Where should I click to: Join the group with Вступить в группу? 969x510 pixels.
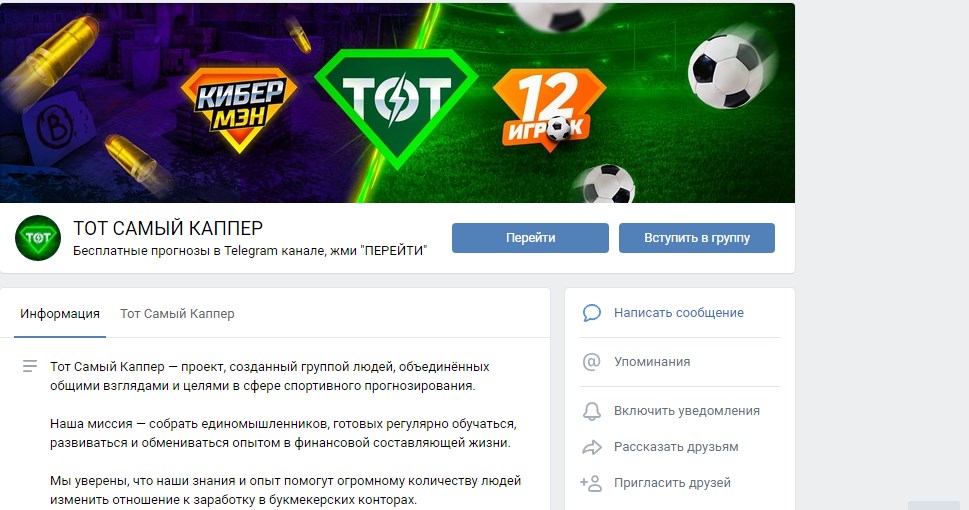click(x=697, y=238)
